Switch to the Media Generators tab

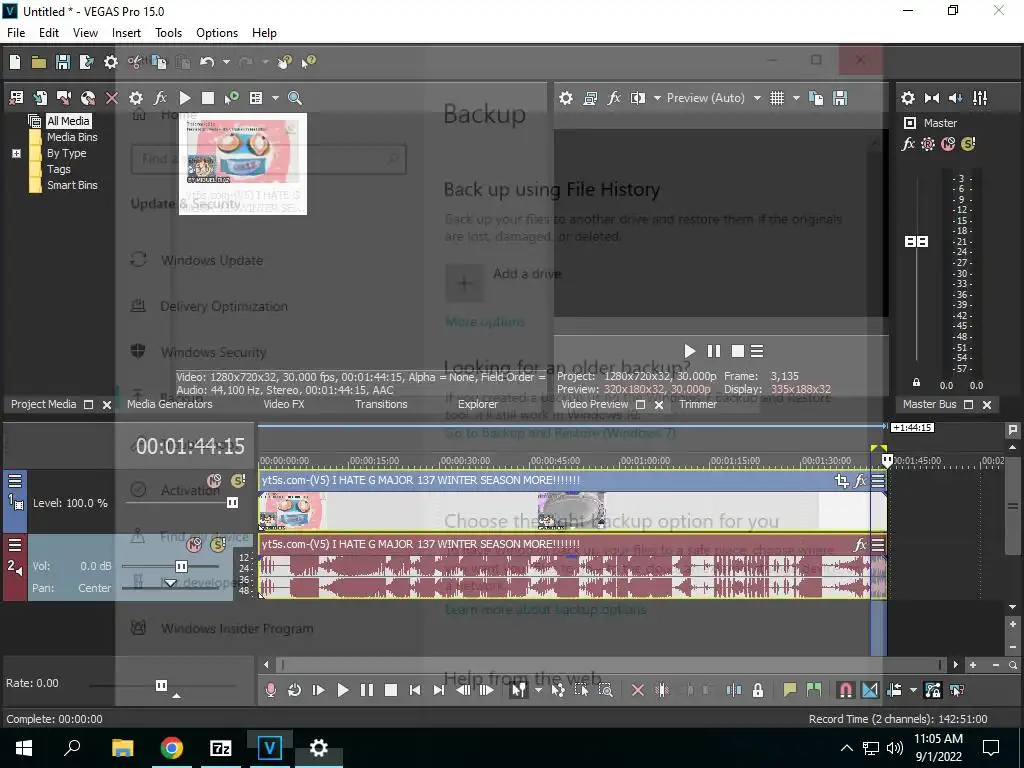click(170, 404)
